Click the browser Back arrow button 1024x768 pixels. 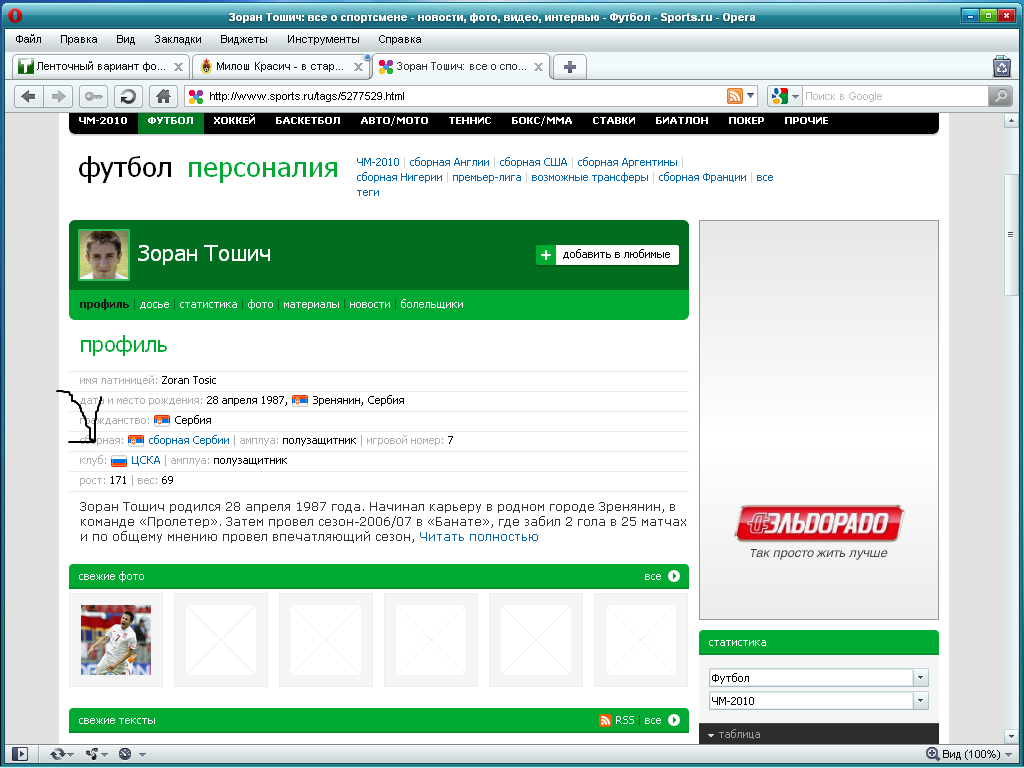click(x=28, y=96)
